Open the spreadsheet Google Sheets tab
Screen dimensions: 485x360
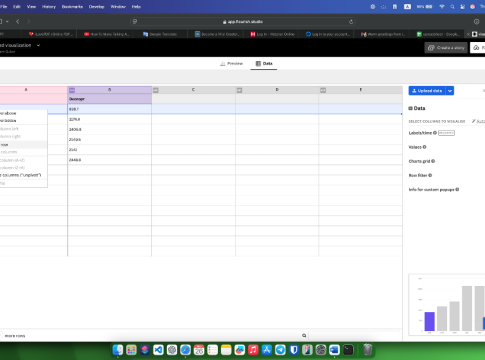tap(438, 34)
